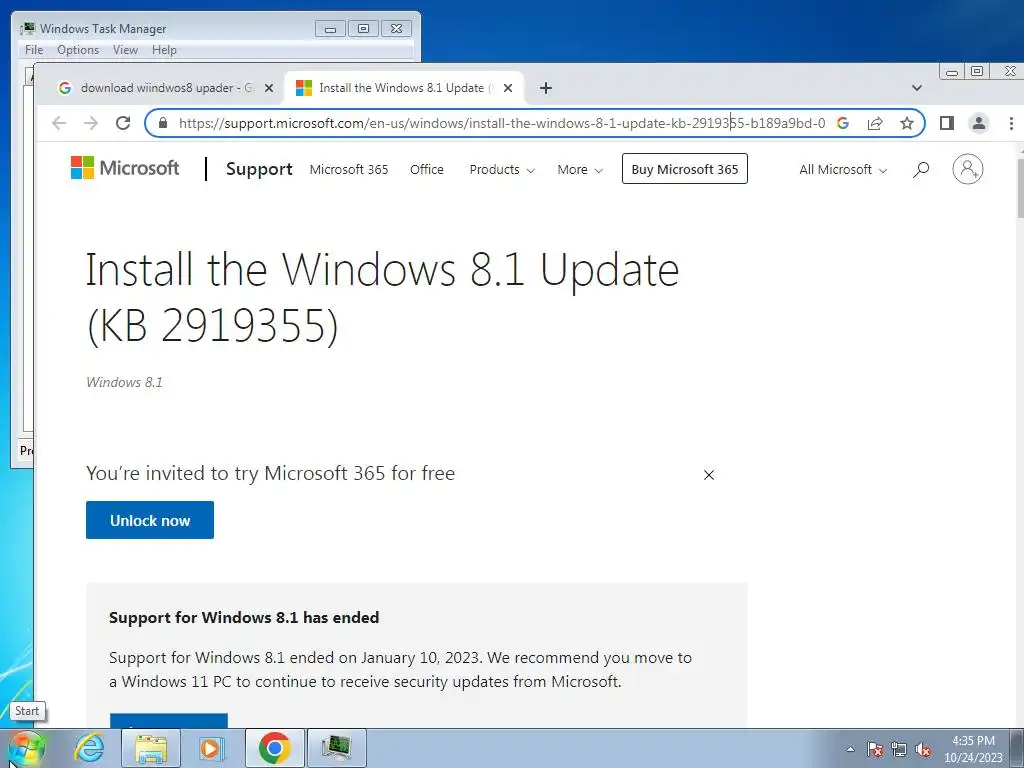This screenshot has width=1024, height=768.
Task: Open the Options menu in Task Manager
Action: (78, 50)
